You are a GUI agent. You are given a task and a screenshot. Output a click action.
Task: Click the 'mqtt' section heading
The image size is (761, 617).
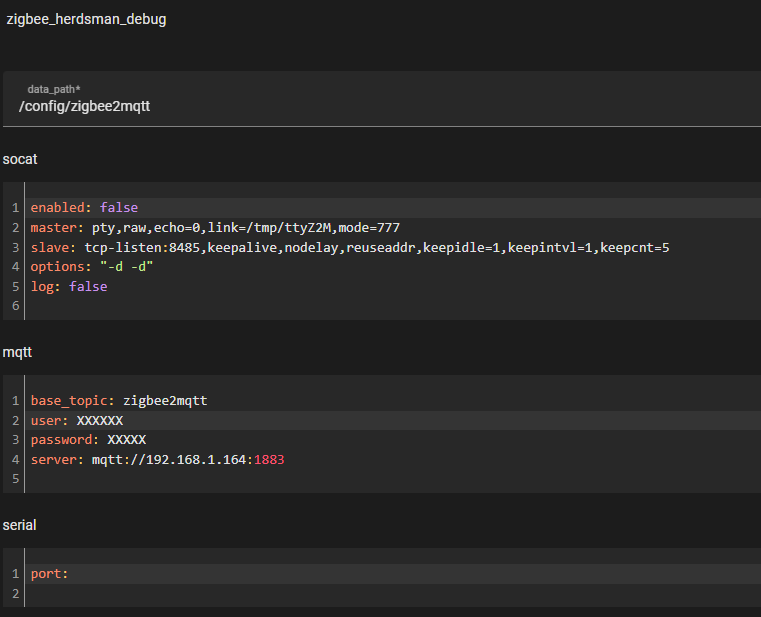pyautogui.click(x=19, y=353)
